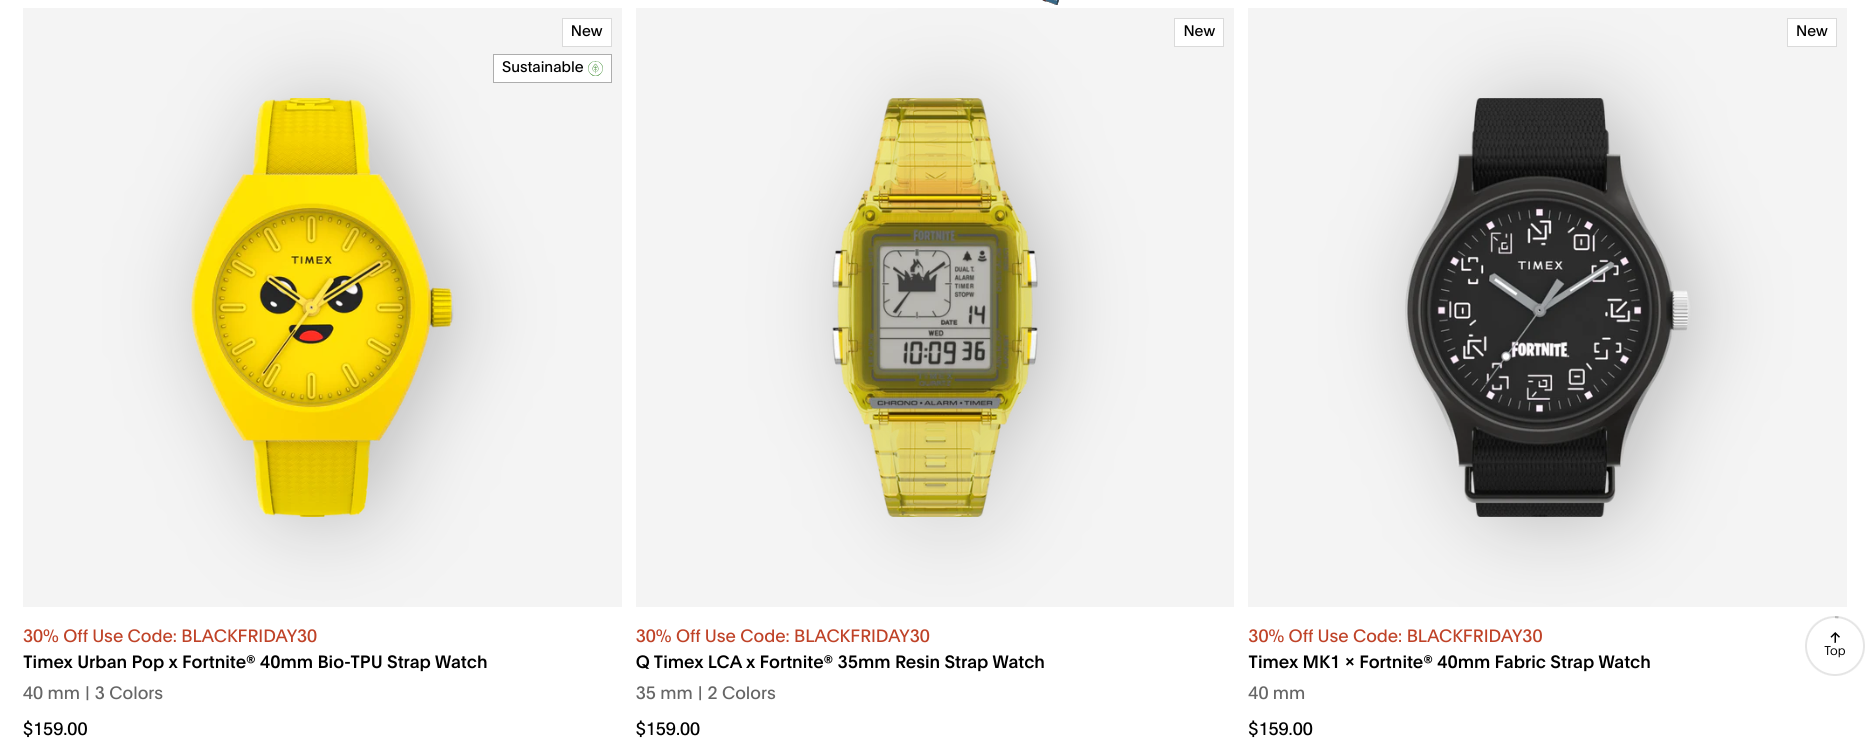Click the "35 mm | 2 Colors" text

tap(706, 693)
